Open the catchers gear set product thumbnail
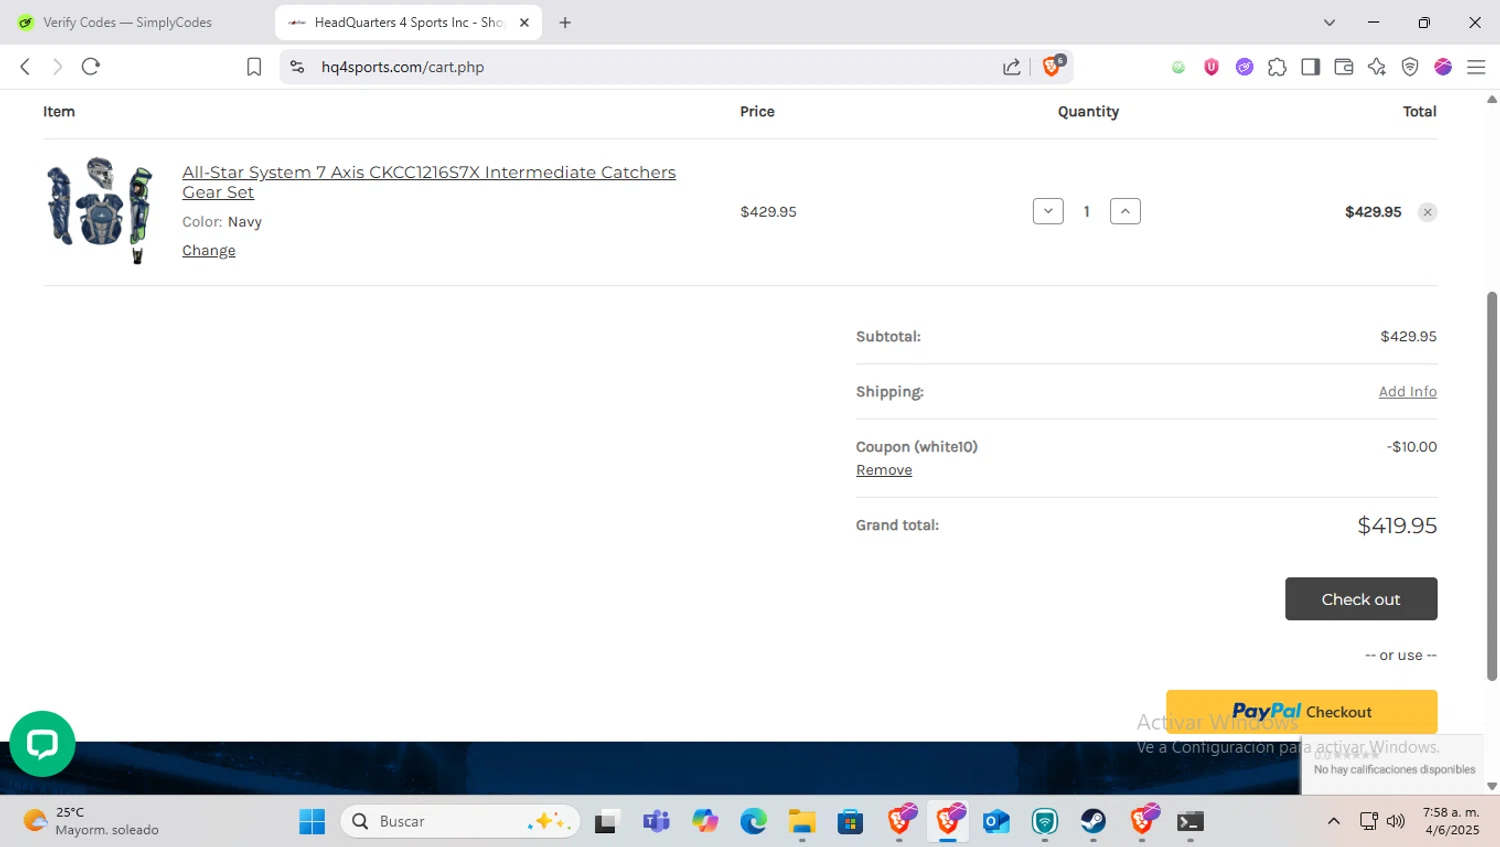This screenshot has height=847, width=1500. tap(99, 210)
